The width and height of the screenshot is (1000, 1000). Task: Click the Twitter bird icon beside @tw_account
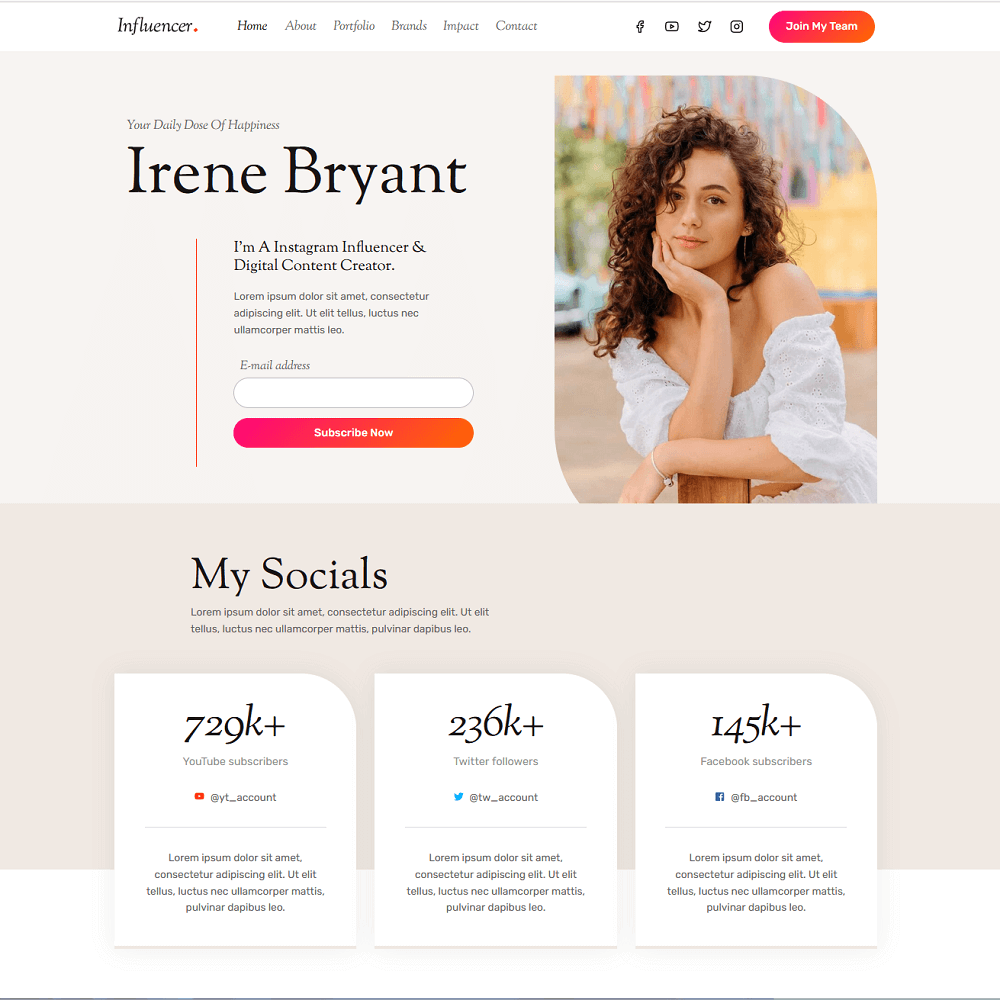[459, 797]
